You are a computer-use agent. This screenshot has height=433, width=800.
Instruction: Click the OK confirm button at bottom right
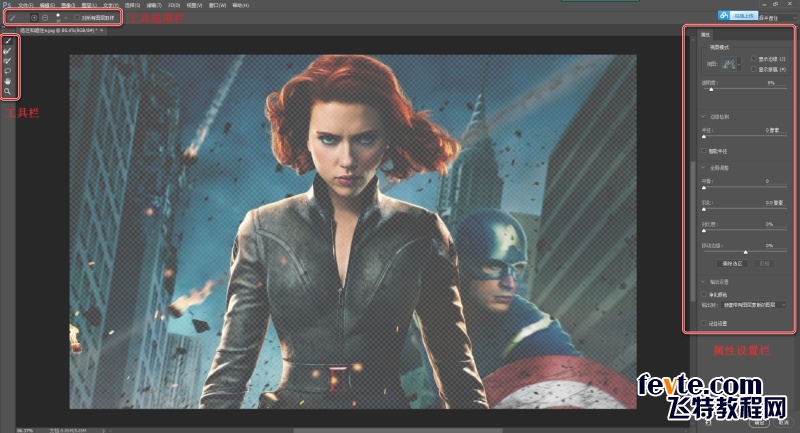click(759, 423)
